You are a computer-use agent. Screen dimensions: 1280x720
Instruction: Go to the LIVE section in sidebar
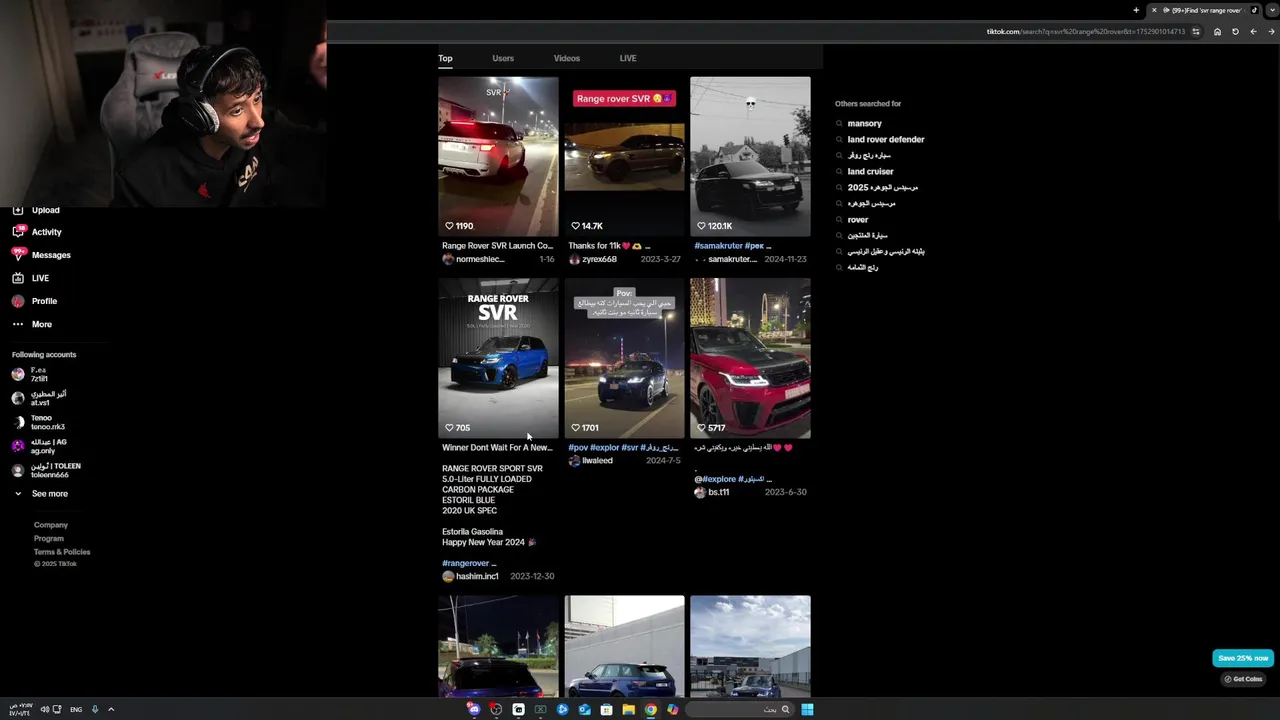31,278
